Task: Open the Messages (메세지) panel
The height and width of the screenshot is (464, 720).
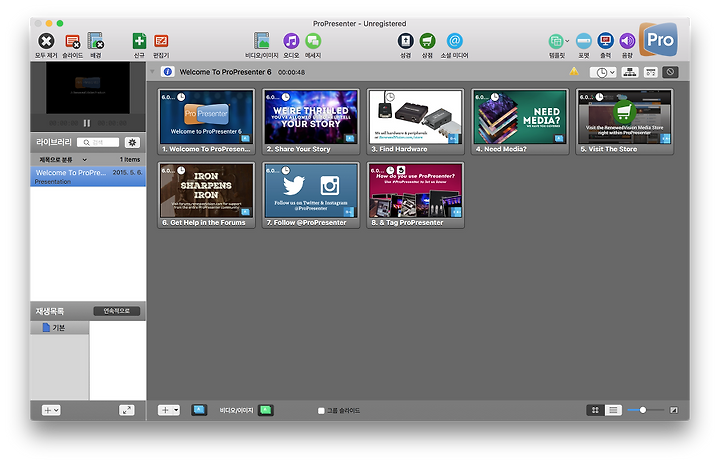Action: point(313,41)
